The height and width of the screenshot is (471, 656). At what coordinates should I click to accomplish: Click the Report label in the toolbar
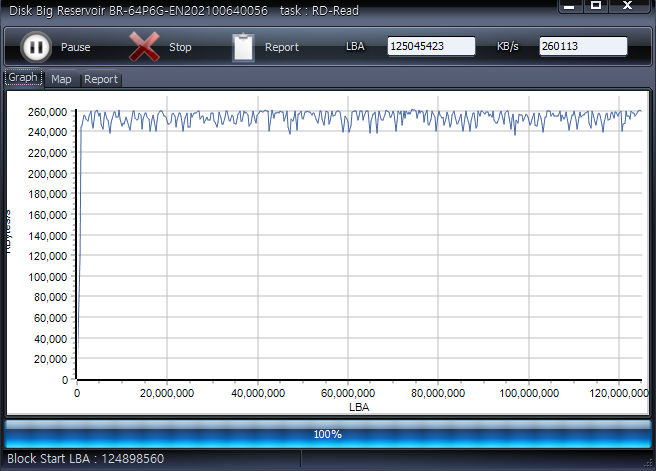[x=282, y=47]
